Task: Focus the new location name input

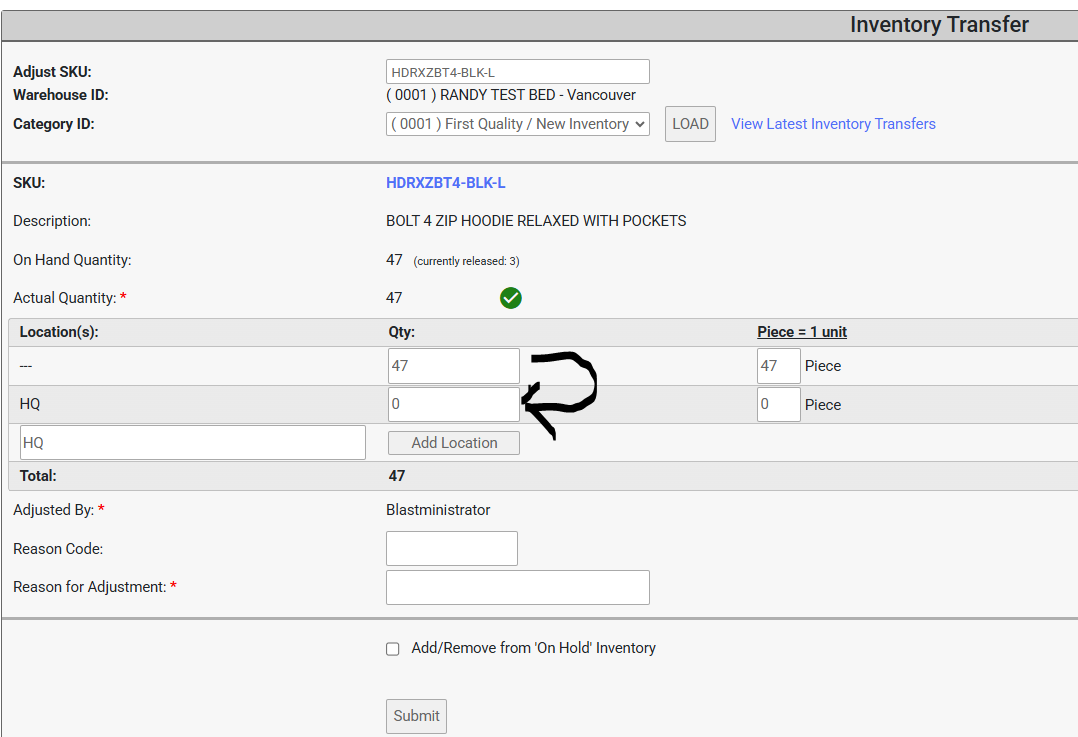Action: point(193,442)
